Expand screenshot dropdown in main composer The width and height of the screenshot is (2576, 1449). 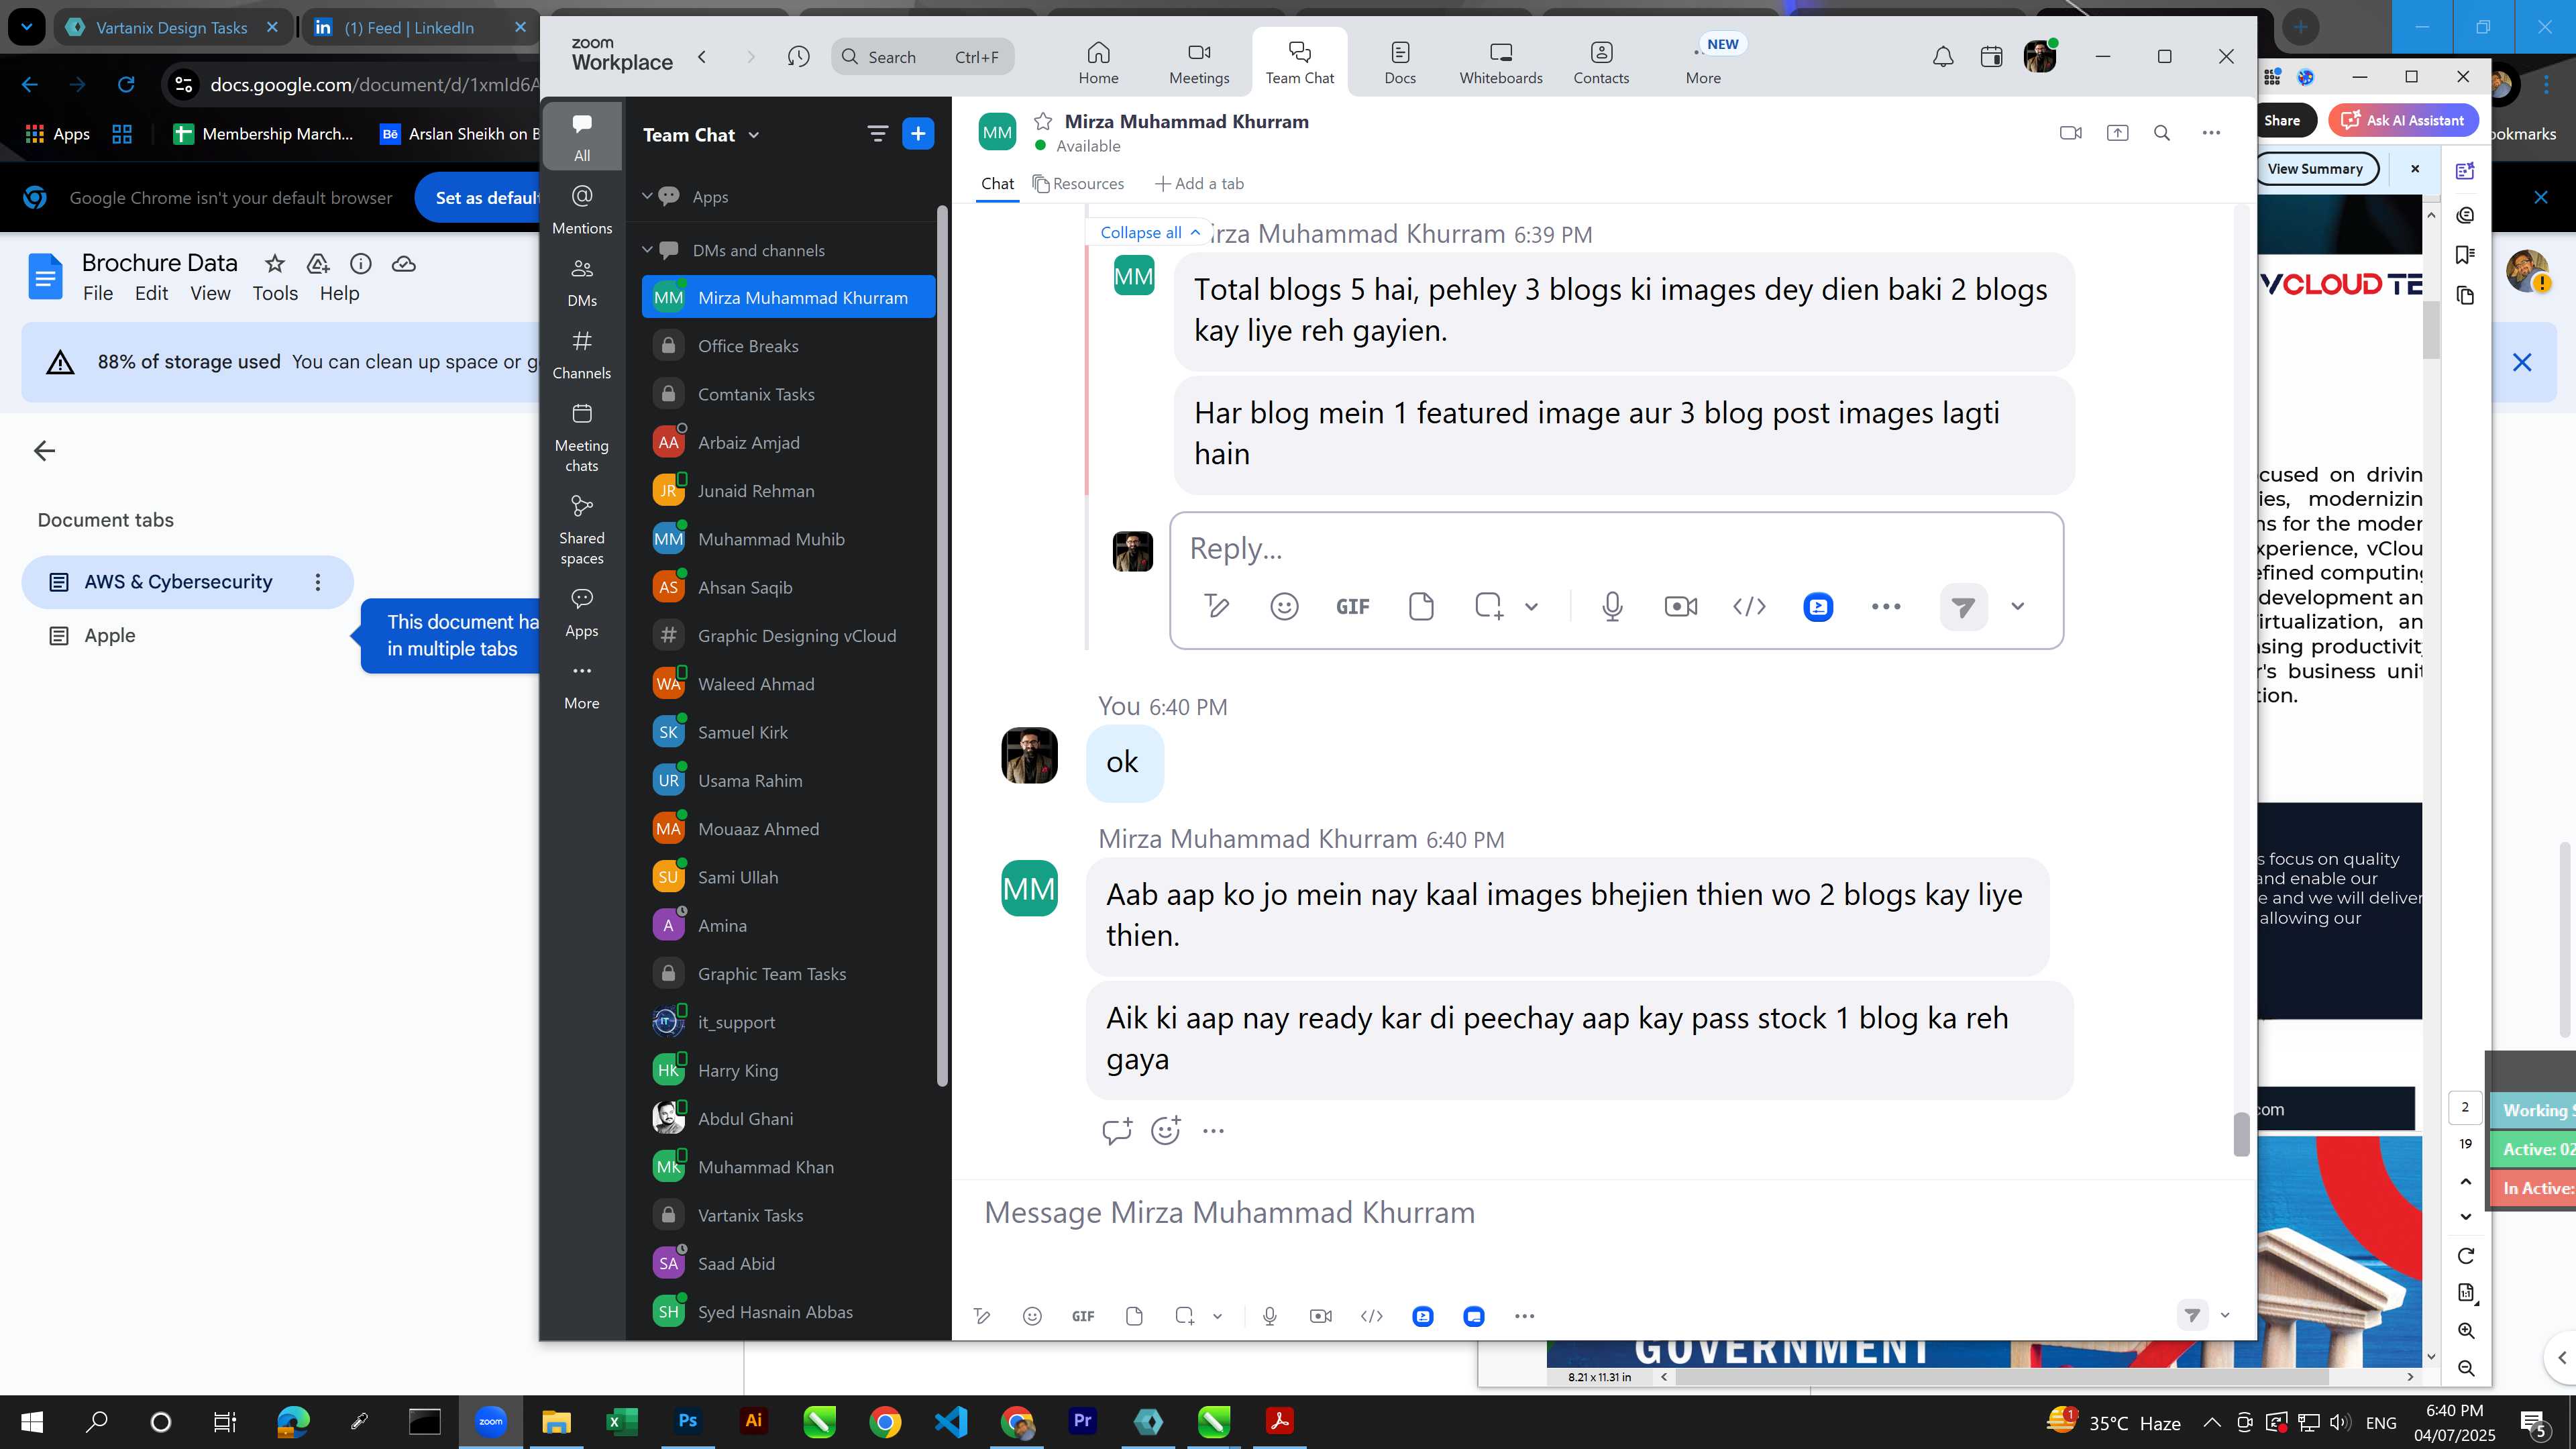[x=1217, y=1316]
